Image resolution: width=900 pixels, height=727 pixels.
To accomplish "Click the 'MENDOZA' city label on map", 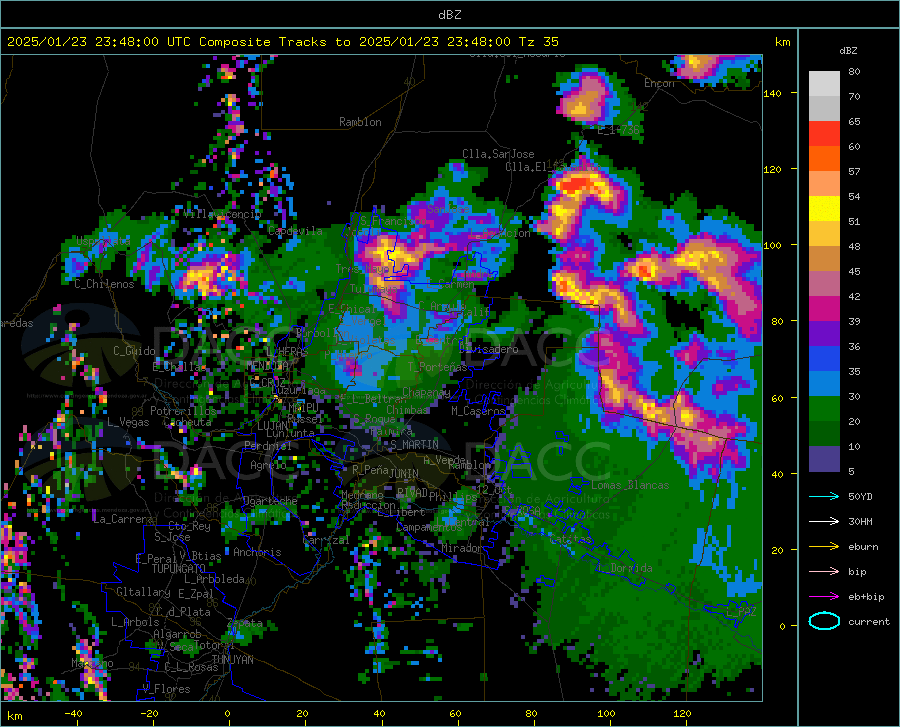I will click(266, 366).
